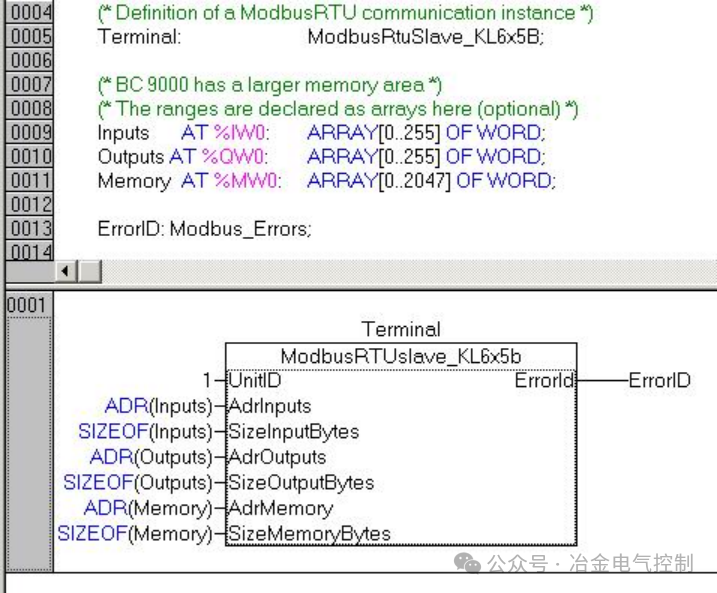Click network number 0001 in the gutter
The height and width of the screenshot is (593, 717).
(x=27, y=305)
